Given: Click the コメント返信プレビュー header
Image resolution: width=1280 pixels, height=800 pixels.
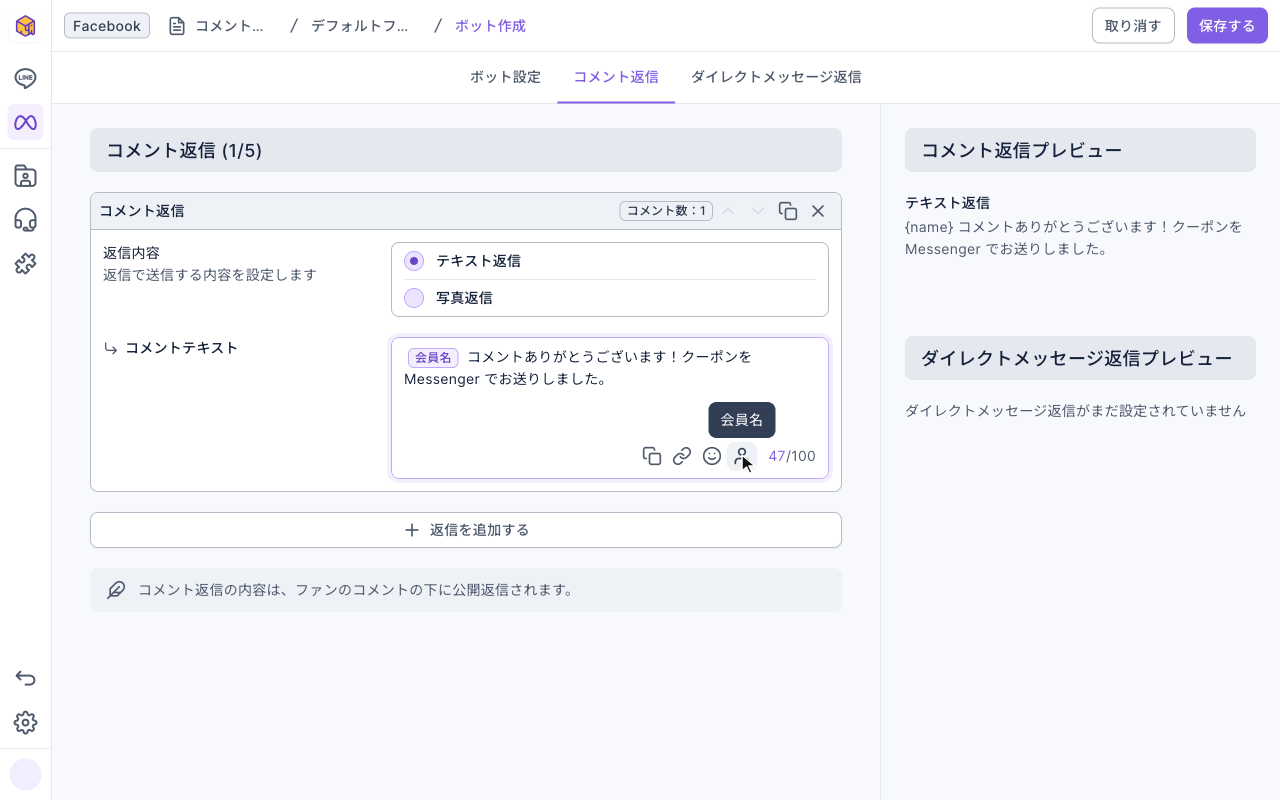Looking at the screenshot, I should (1080, 150).
